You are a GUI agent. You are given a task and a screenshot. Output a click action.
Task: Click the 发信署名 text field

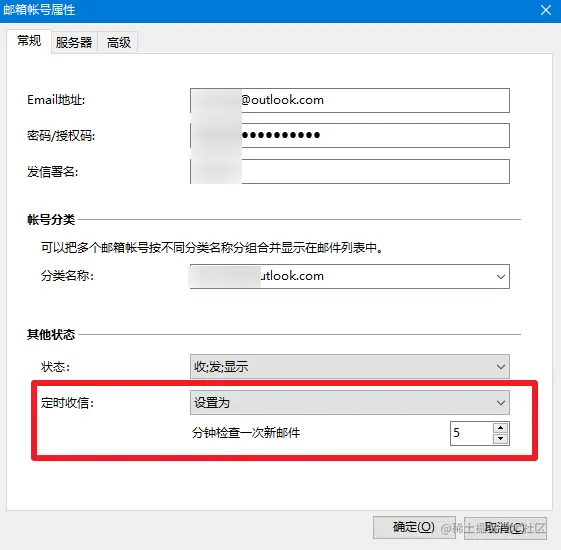tap(350, 171)
